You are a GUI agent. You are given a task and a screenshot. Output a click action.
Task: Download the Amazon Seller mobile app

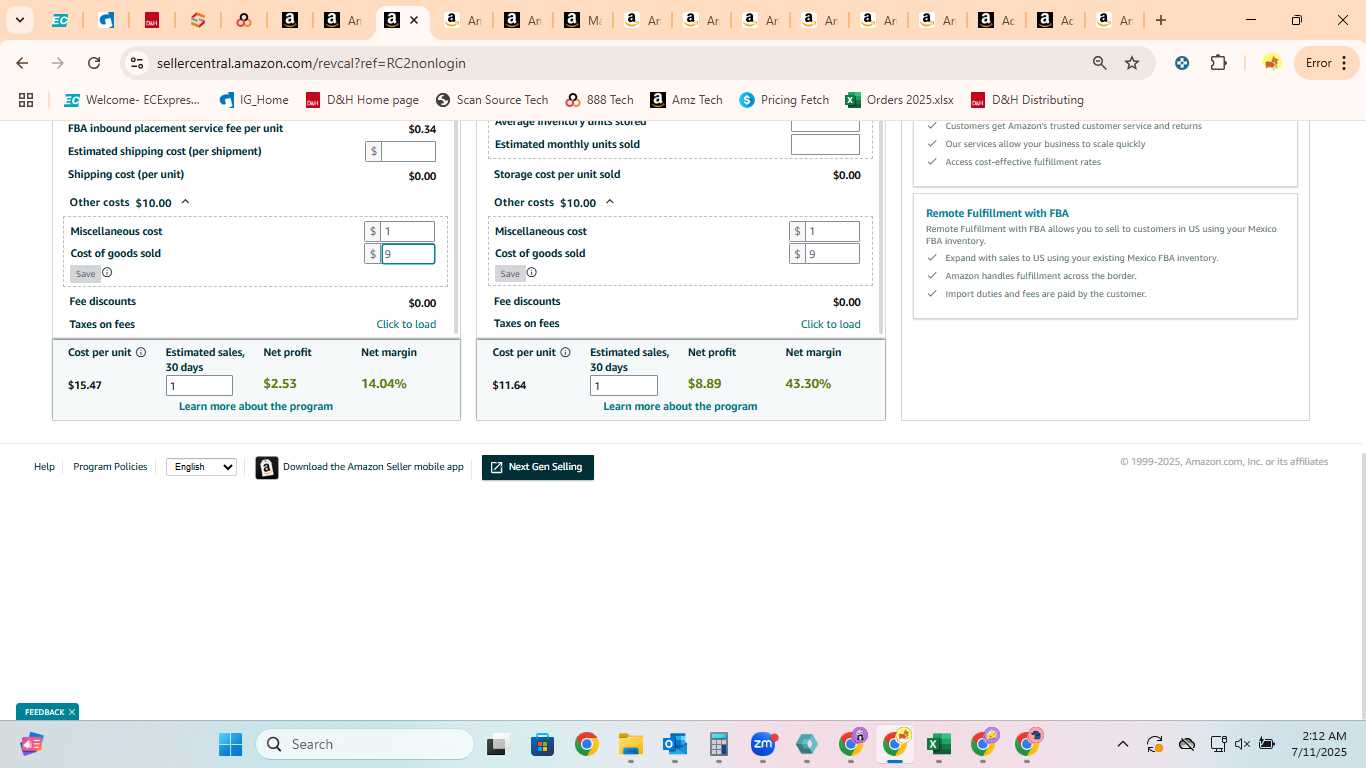[360, 467]
